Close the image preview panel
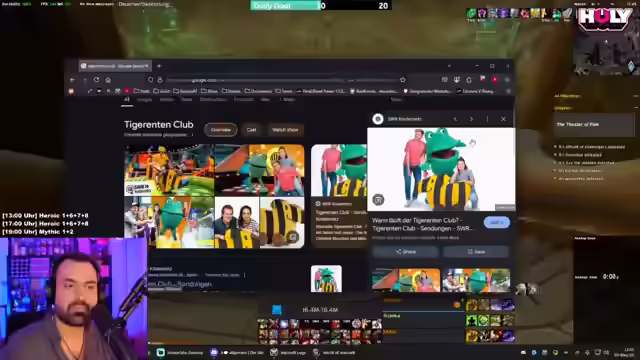The image size is (640, 360). coord(503,119)
